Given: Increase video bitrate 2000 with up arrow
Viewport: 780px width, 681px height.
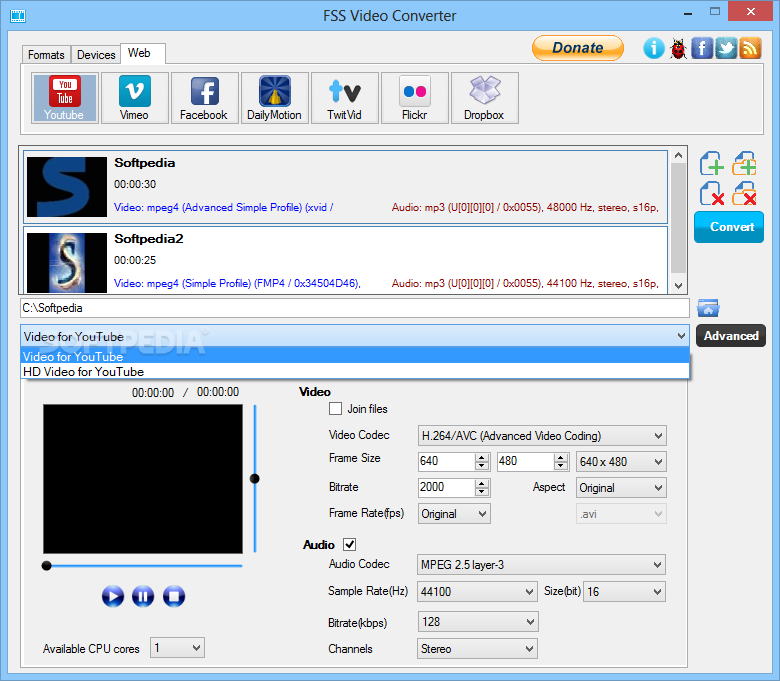Looking at the screenshot, I should pos(482,484).
